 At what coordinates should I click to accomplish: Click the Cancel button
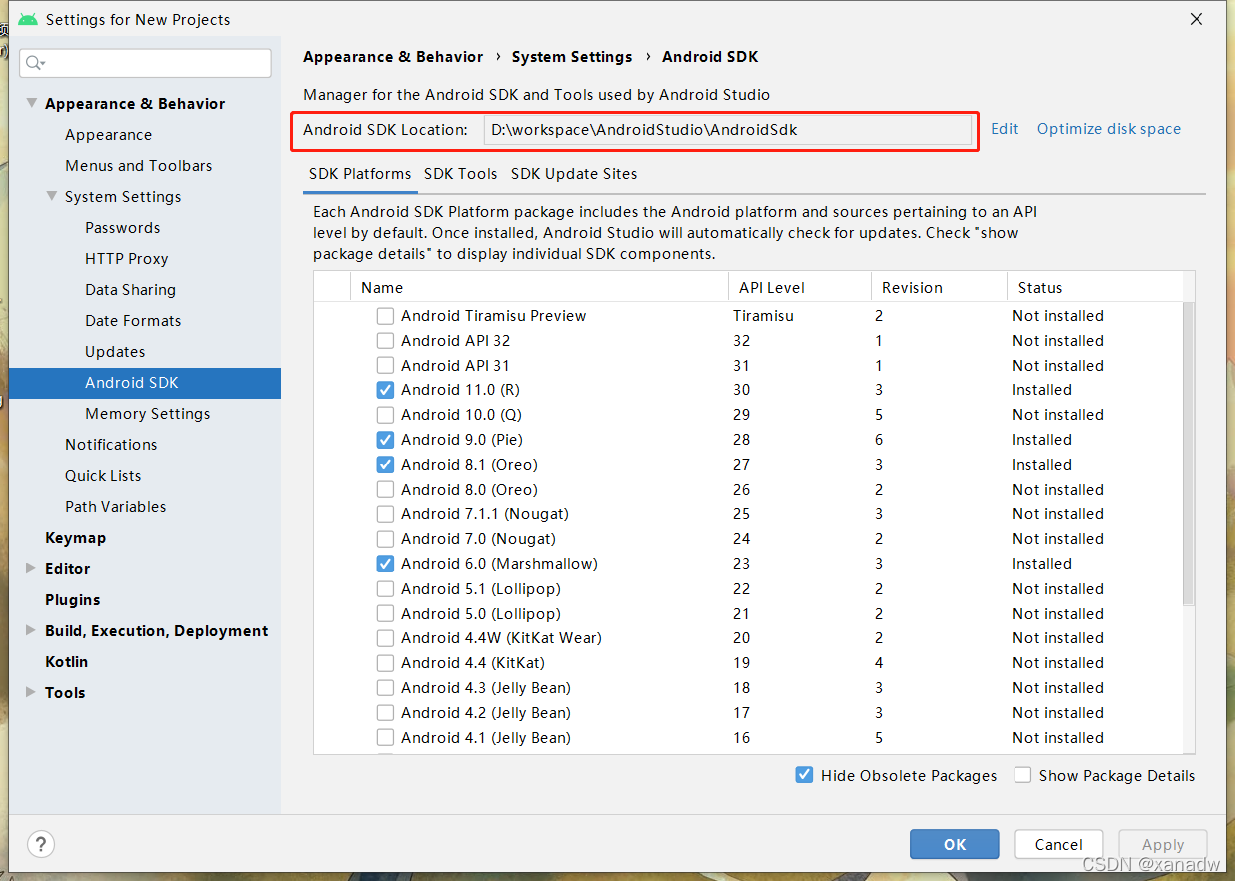(x=1058, y=844)
